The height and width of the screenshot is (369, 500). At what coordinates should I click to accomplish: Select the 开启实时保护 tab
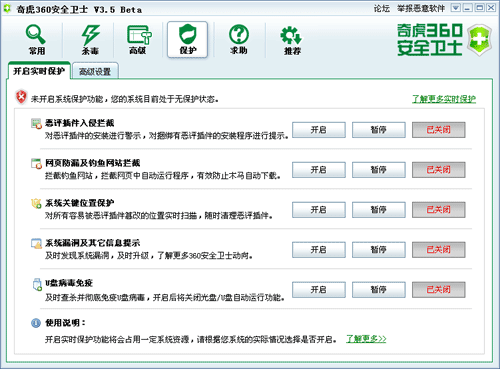[39, 71]
